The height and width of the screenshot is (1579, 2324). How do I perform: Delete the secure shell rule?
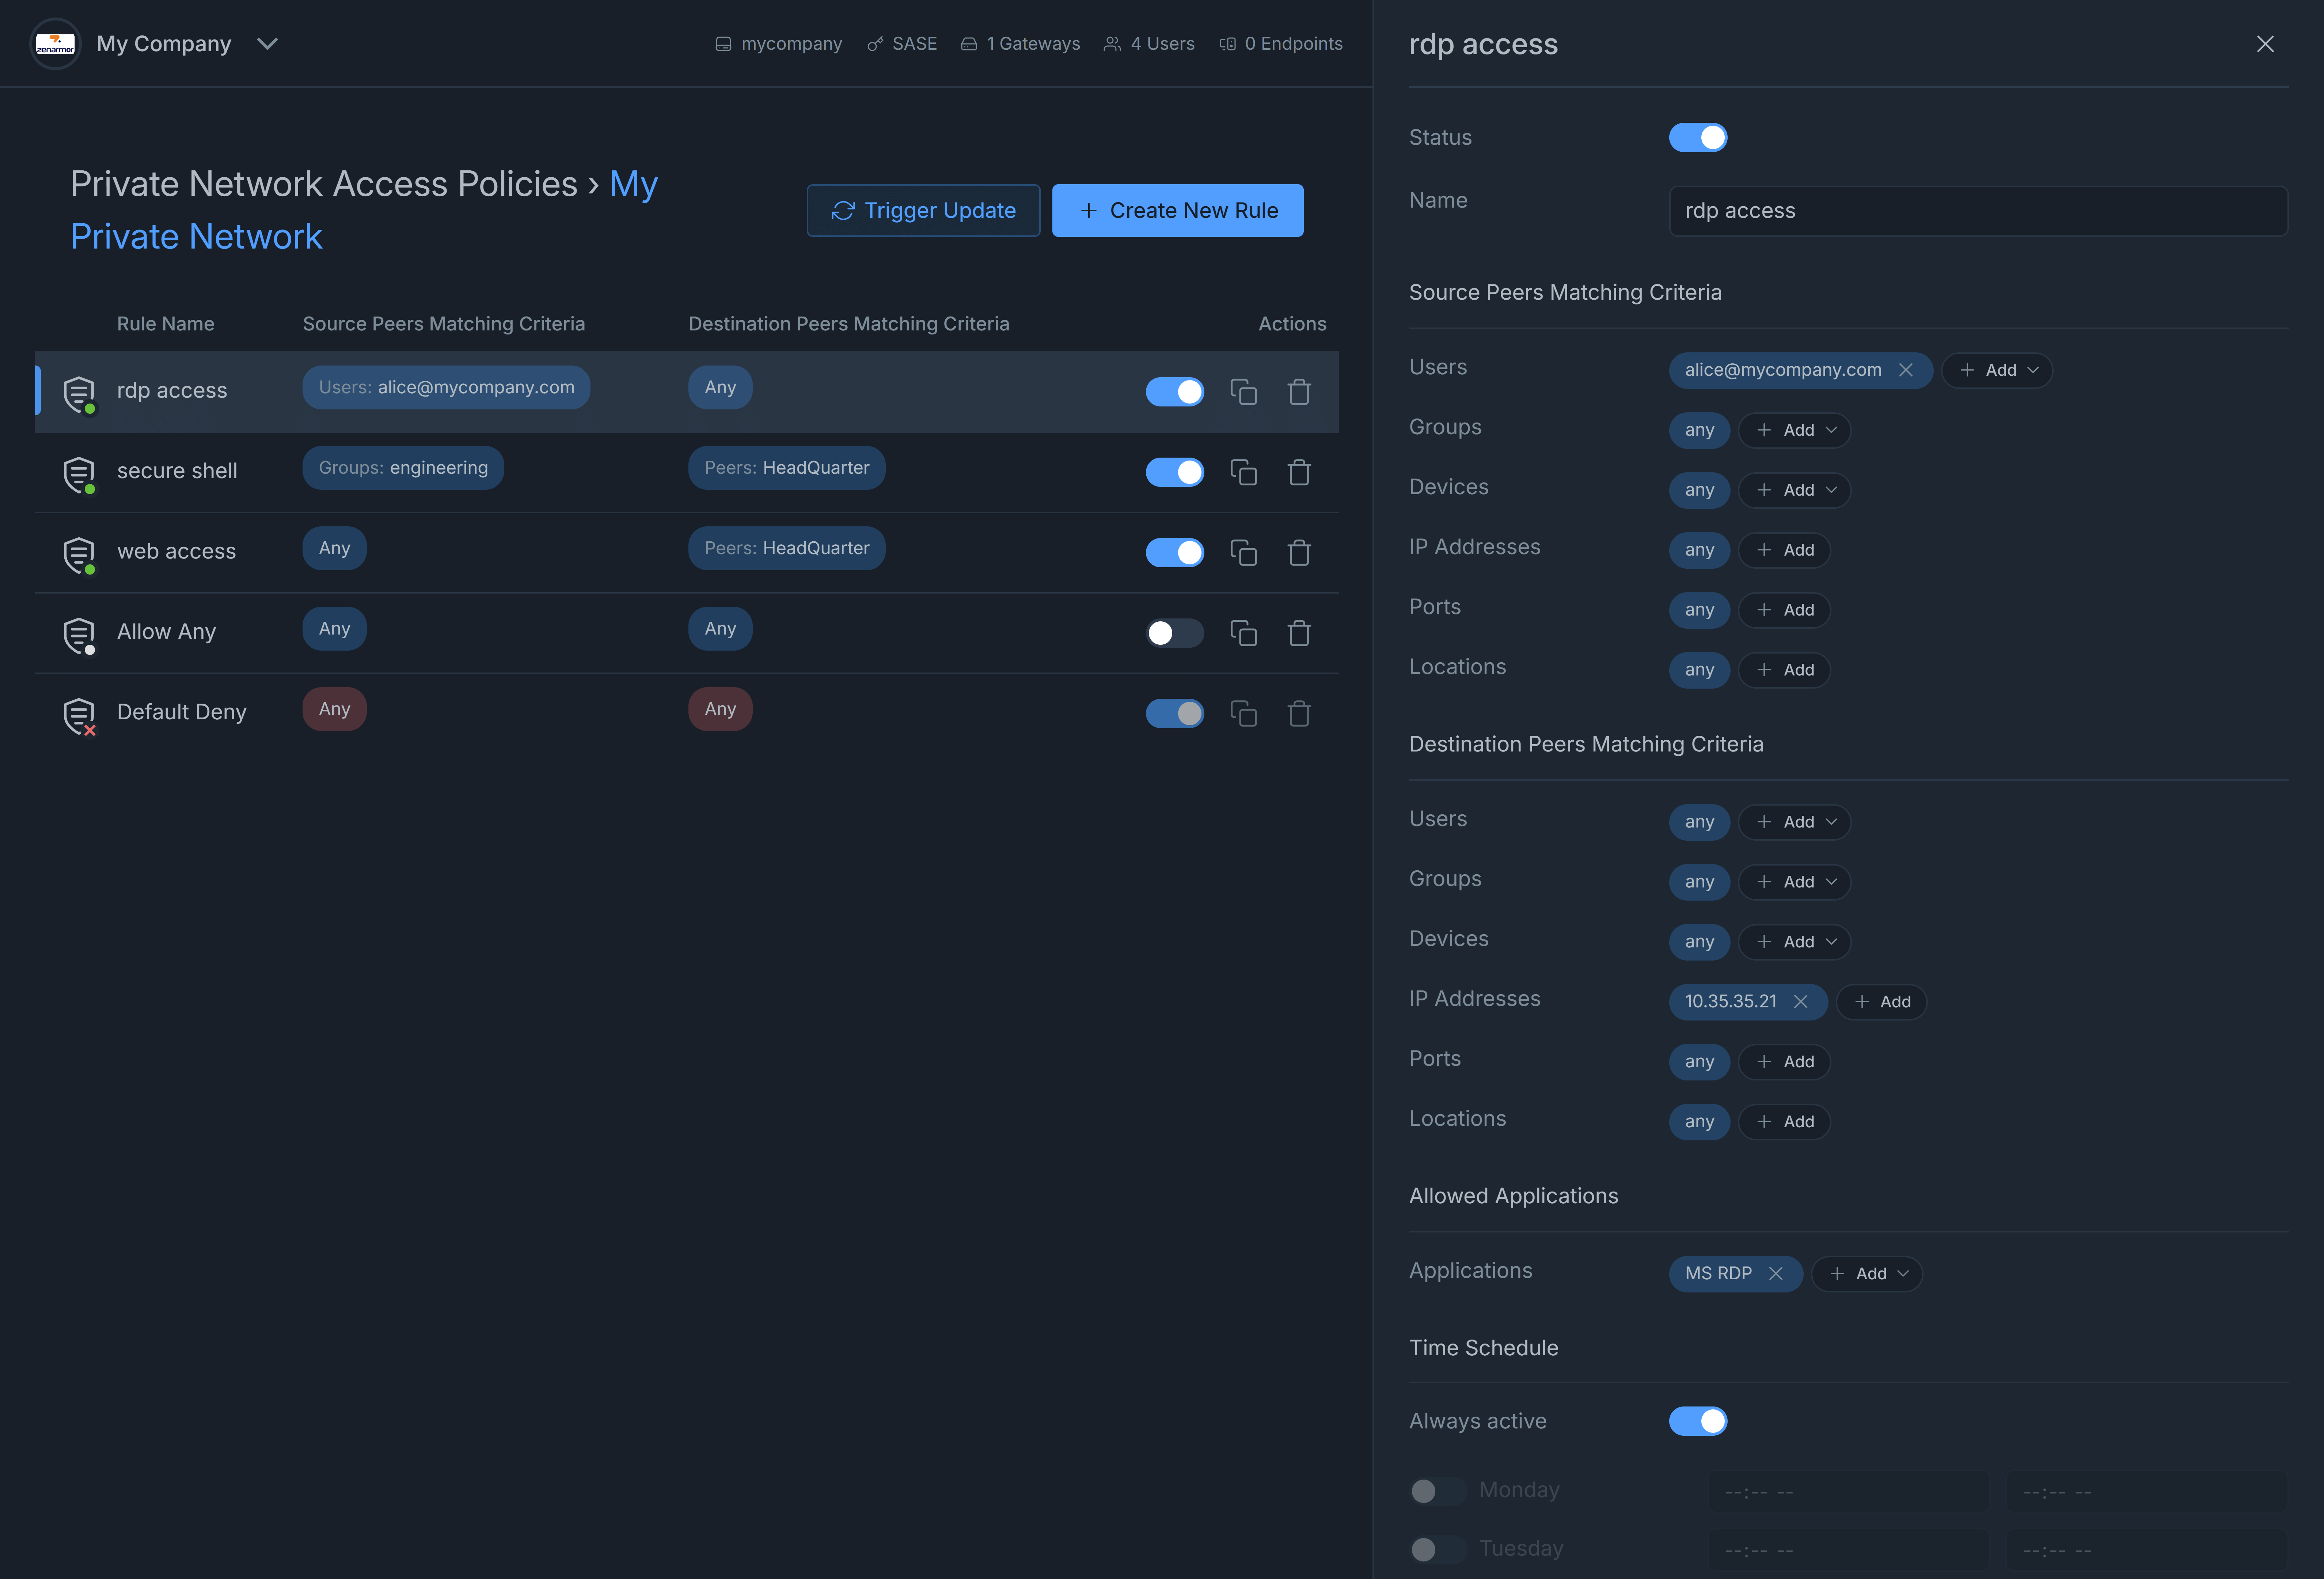(x=1299, y=472)
